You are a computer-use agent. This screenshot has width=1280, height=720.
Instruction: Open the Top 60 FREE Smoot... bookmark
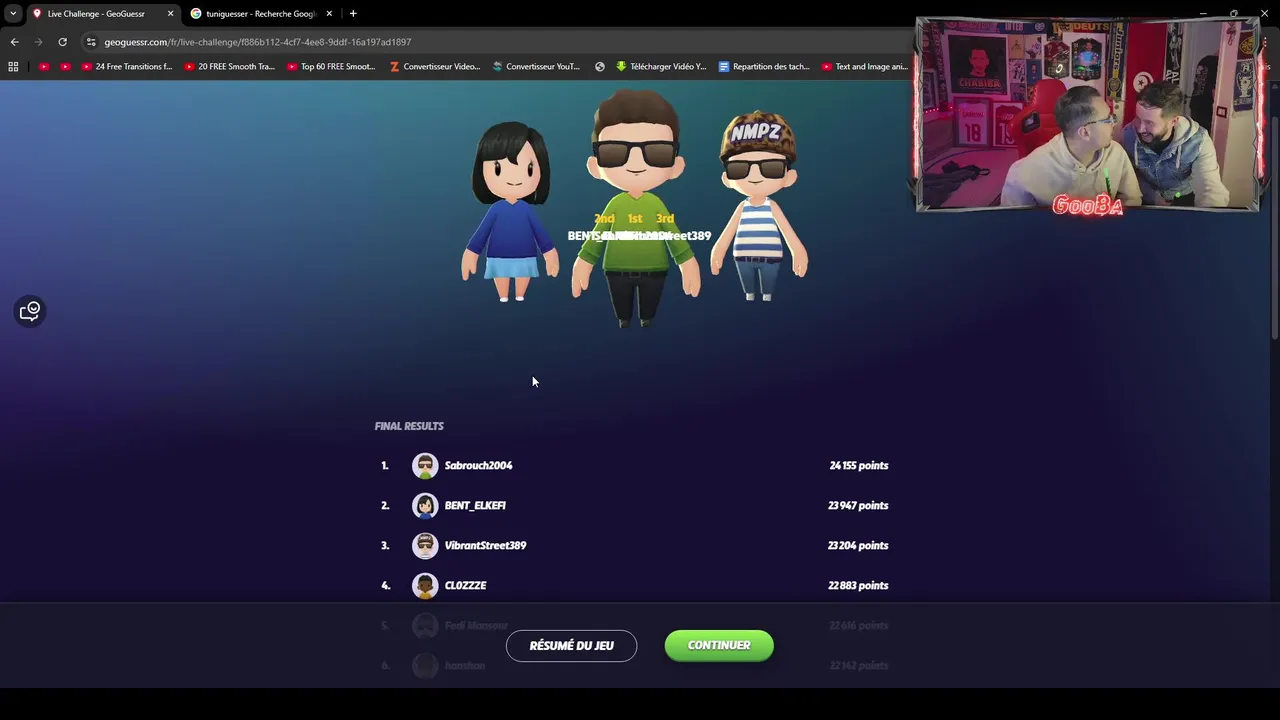click(x=331, y=67)
